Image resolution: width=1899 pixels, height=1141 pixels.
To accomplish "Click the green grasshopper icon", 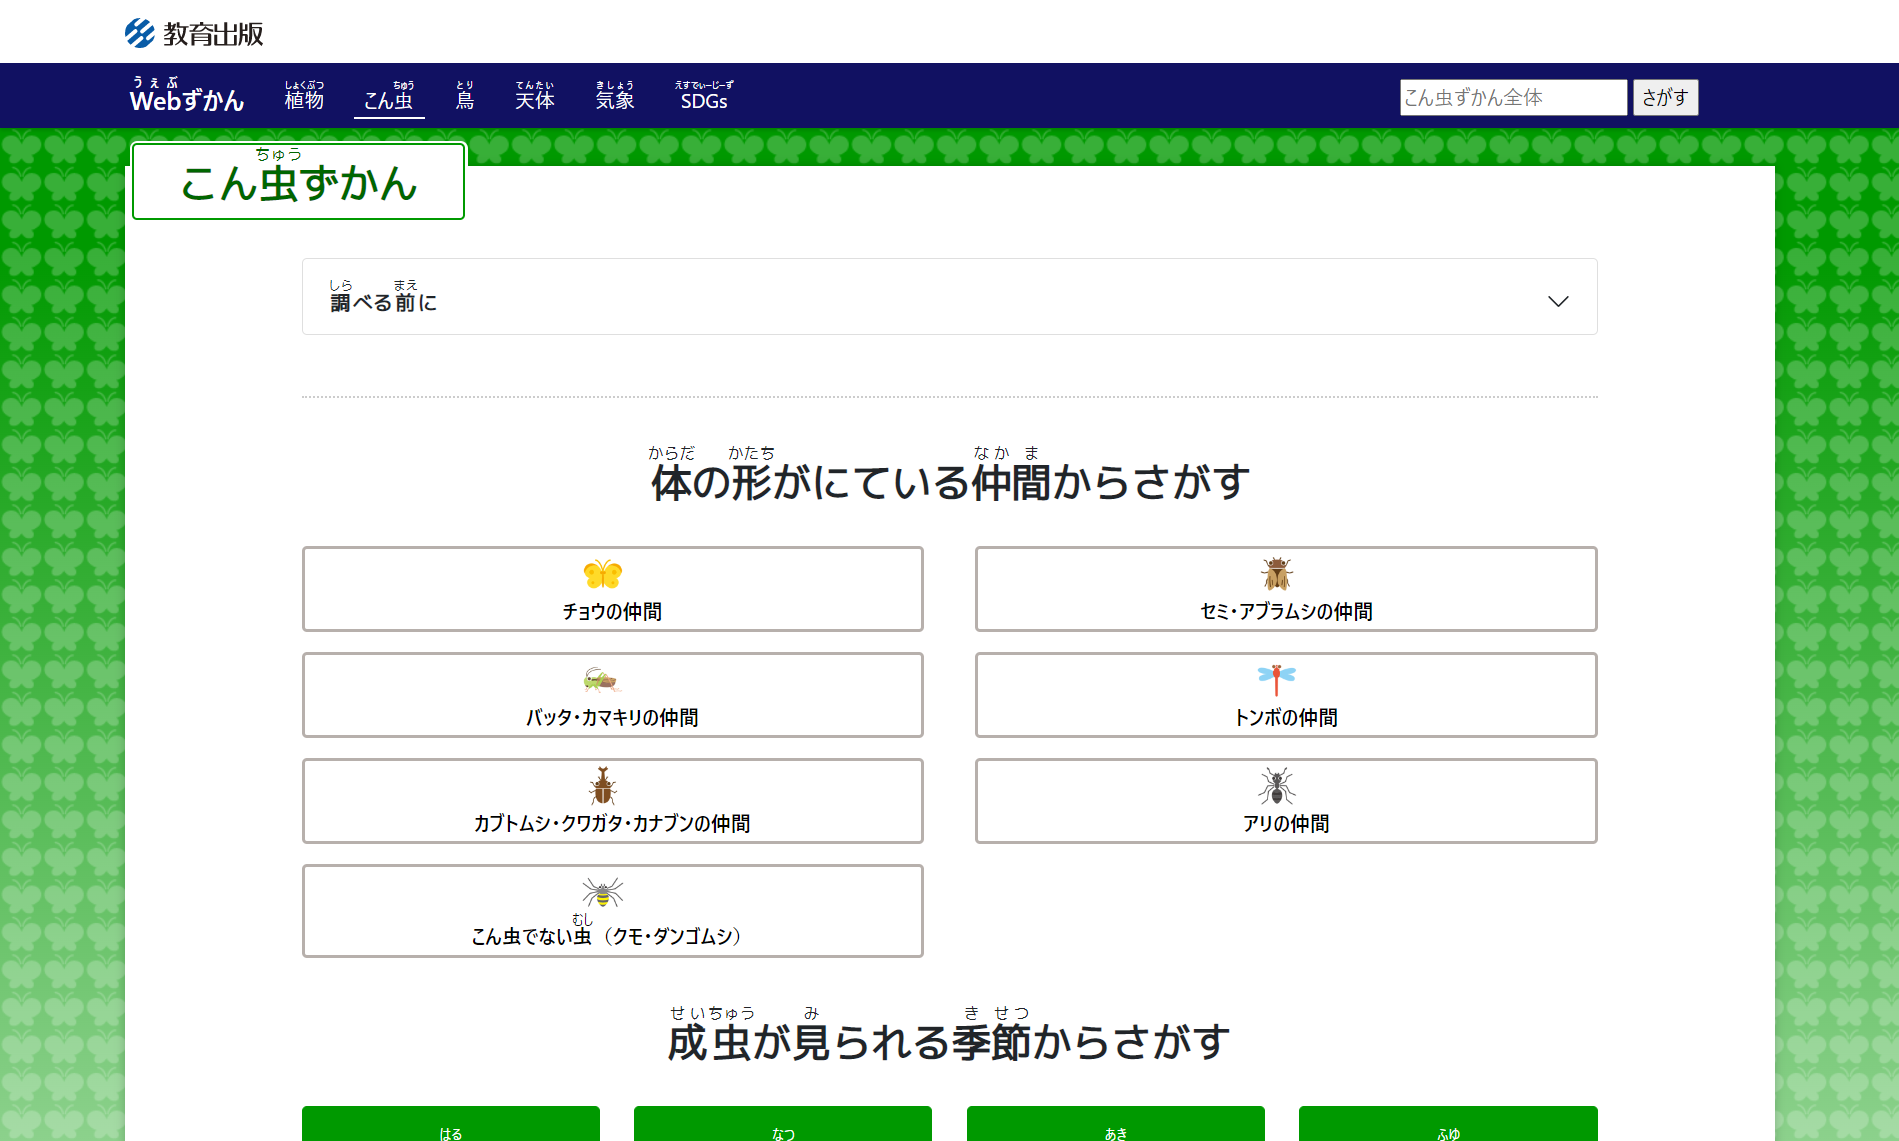I will [x=602, y=680].
